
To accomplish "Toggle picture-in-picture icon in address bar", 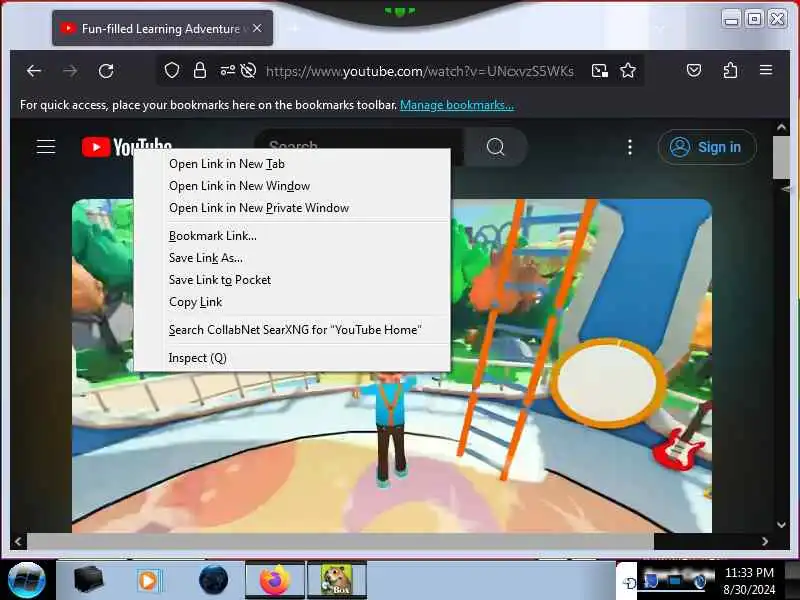I will 599,70.
